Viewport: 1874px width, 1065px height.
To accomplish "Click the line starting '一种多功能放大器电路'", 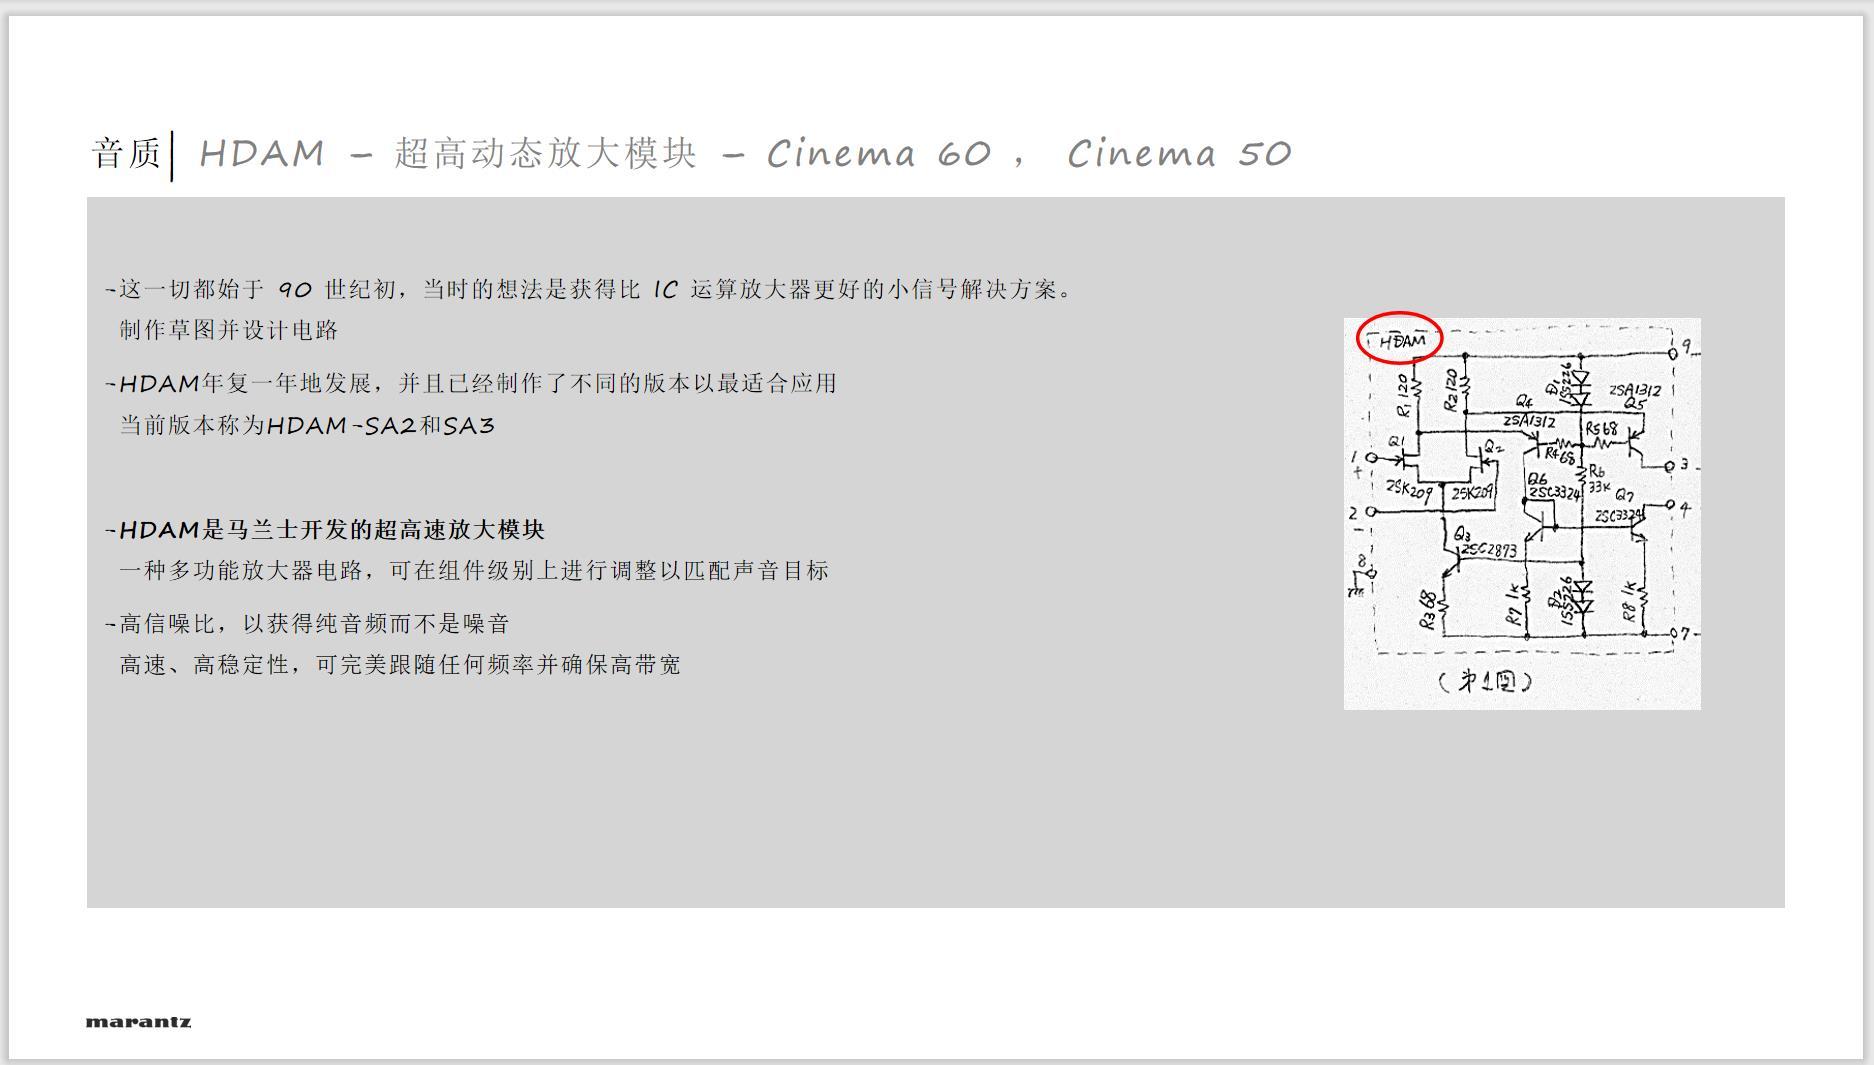I will click(x=474, y=571).
